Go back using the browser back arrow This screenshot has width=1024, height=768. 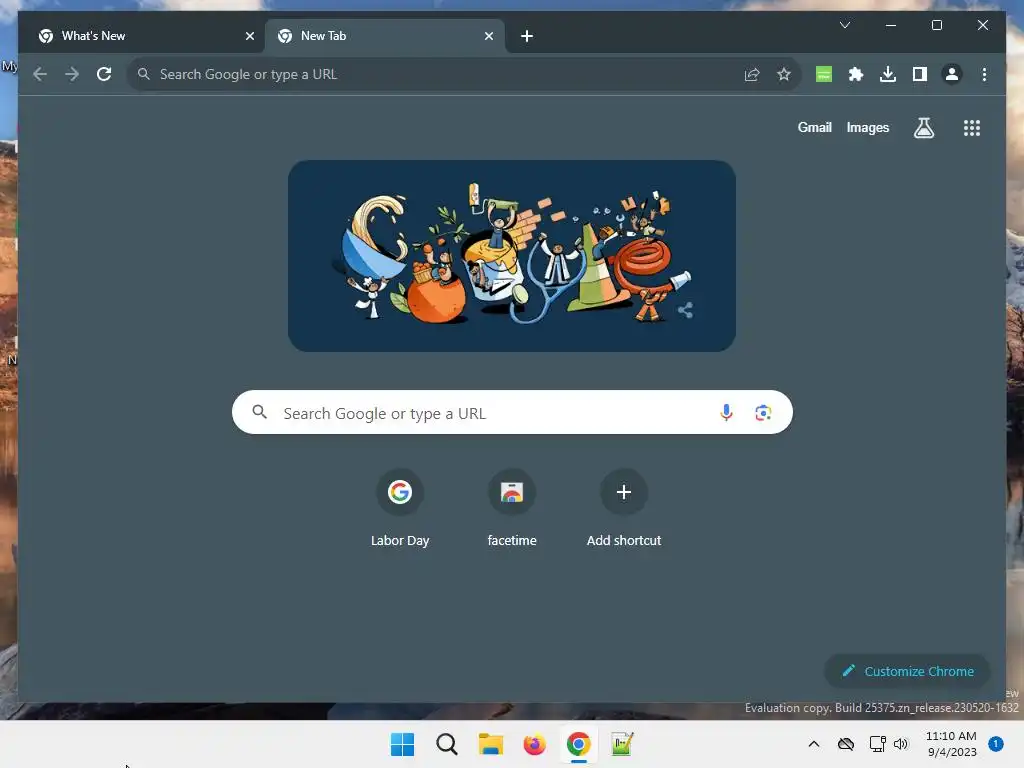tap(40, 74)
